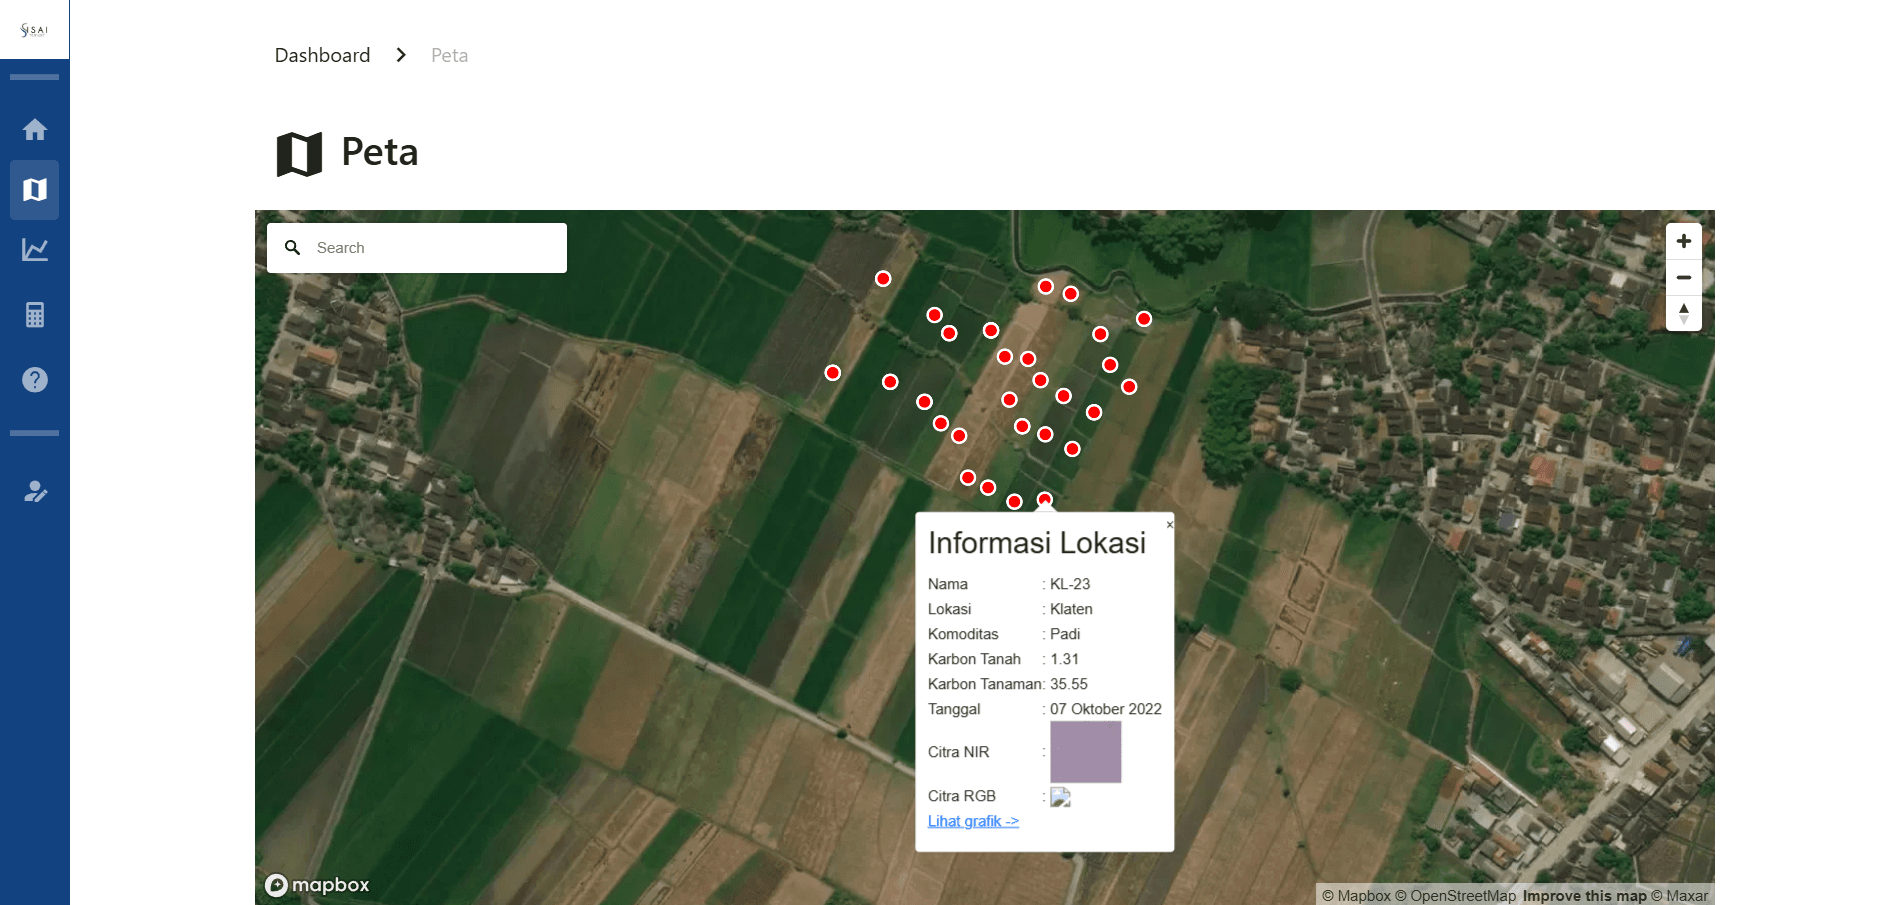
Task: Select the Map icon in sidebar
Action: point(35,190)
